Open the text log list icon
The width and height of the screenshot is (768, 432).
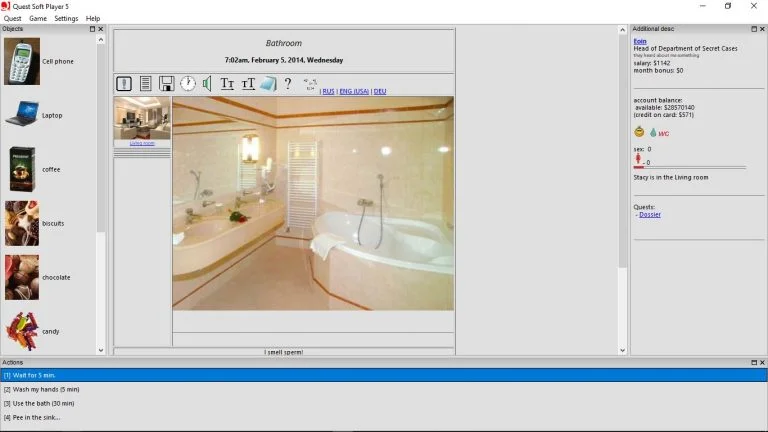click(x=145, y=84)
